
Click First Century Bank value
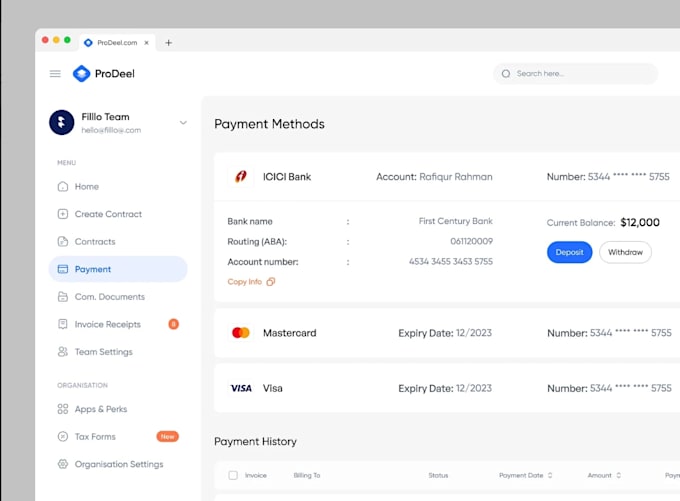[x=456, y=221]
